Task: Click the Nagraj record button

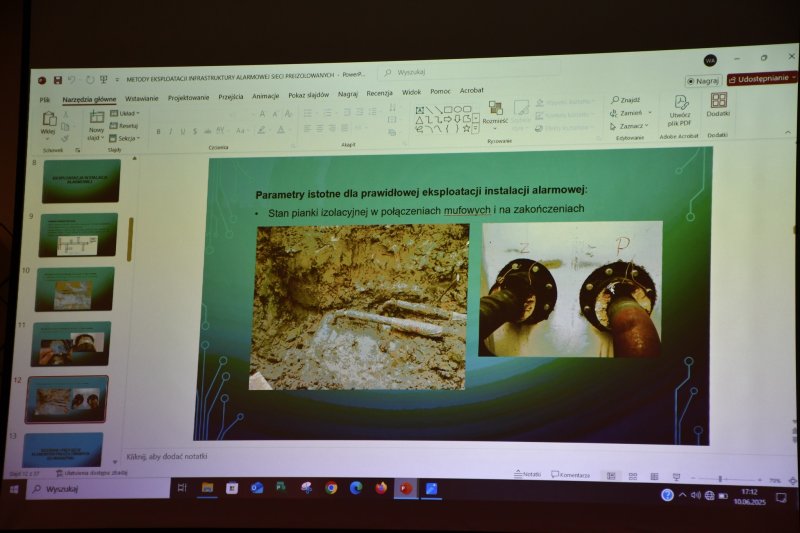Action: click(x=703, y=81)
